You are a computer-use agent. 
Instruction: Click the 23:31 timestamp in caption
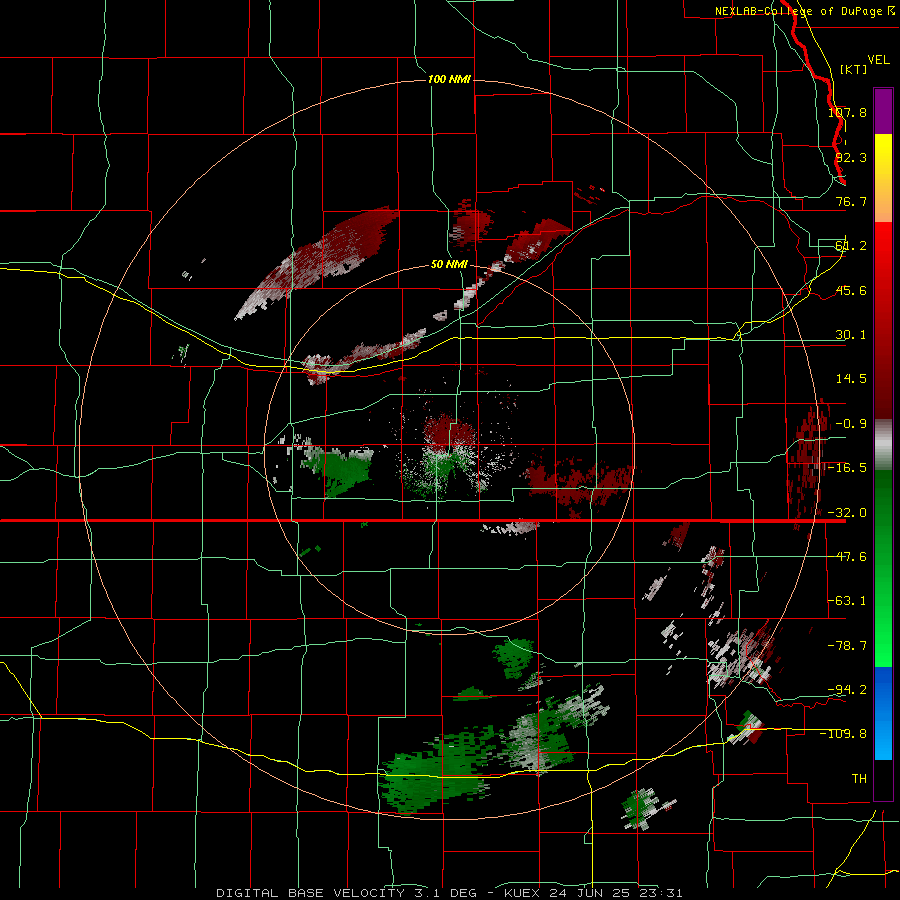[x=662, y=893]
